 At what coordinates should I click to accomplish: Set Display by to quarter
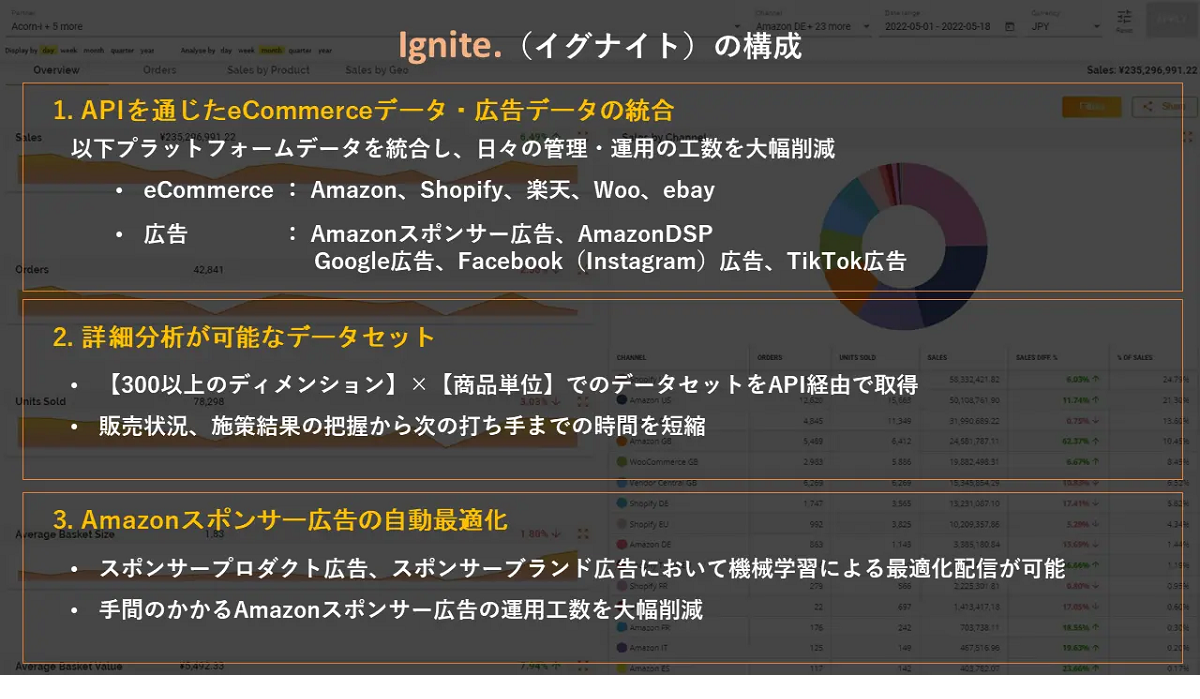tap(122, 49)
